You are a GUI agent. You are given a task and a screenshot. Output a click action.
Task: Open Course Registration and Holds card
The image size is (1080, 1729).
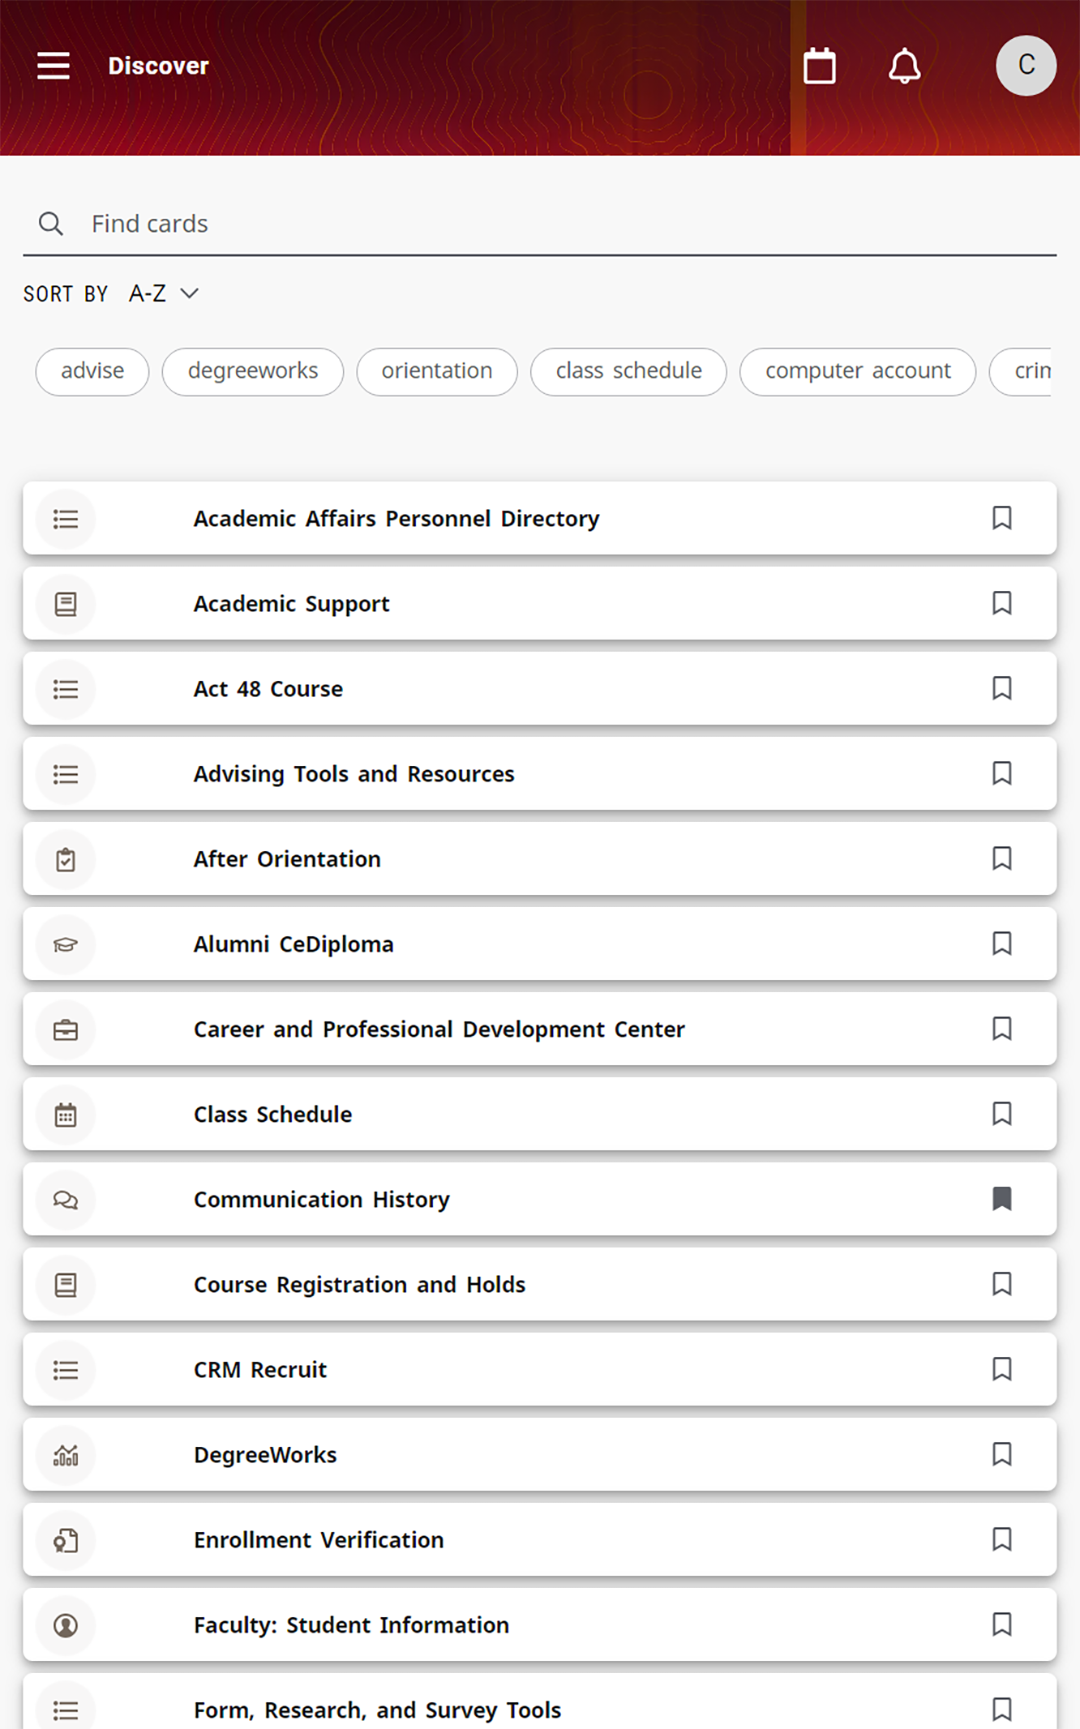[540, 1284]
